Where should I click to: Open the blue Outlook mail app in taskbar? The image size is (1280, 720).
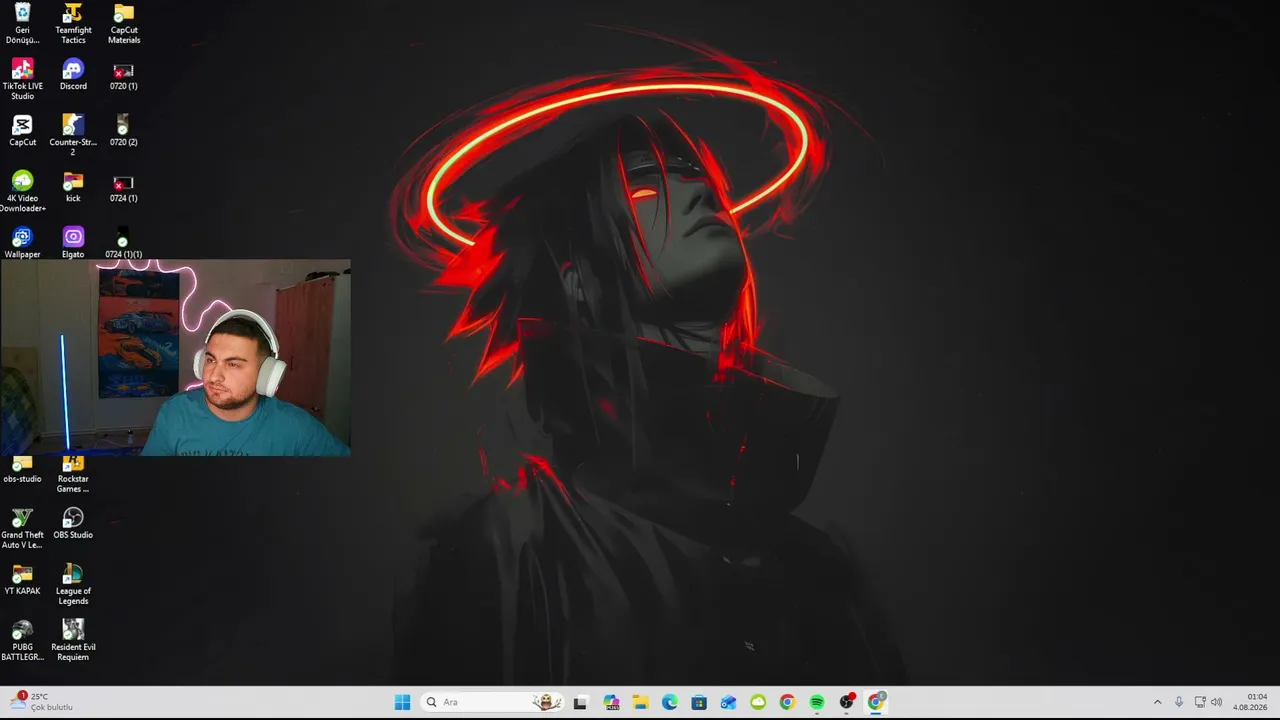728,702
